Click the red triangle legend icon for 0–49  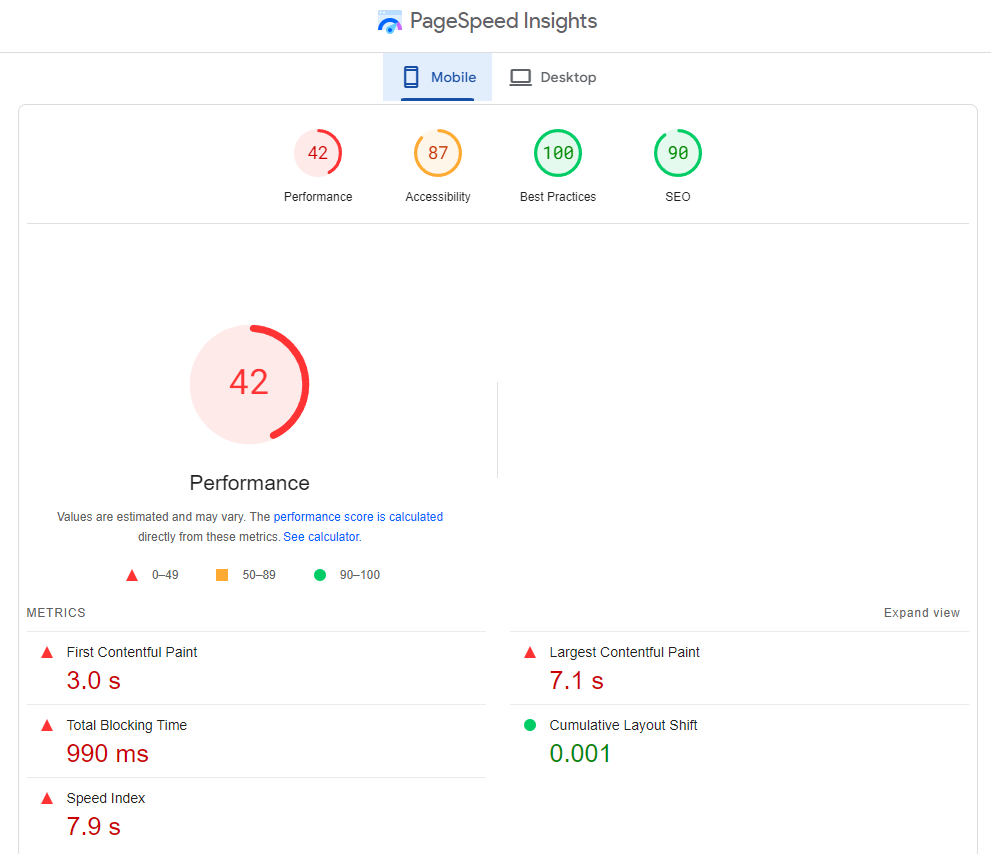pyautogui.click(x=132, y=575)
